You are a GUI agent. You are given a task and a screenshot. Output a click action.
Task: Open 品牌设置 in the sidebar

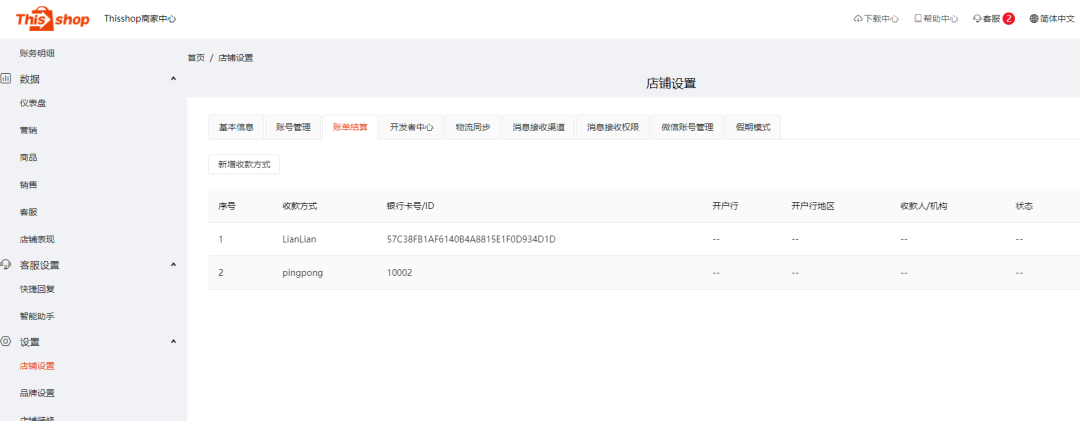pos(37,393)
